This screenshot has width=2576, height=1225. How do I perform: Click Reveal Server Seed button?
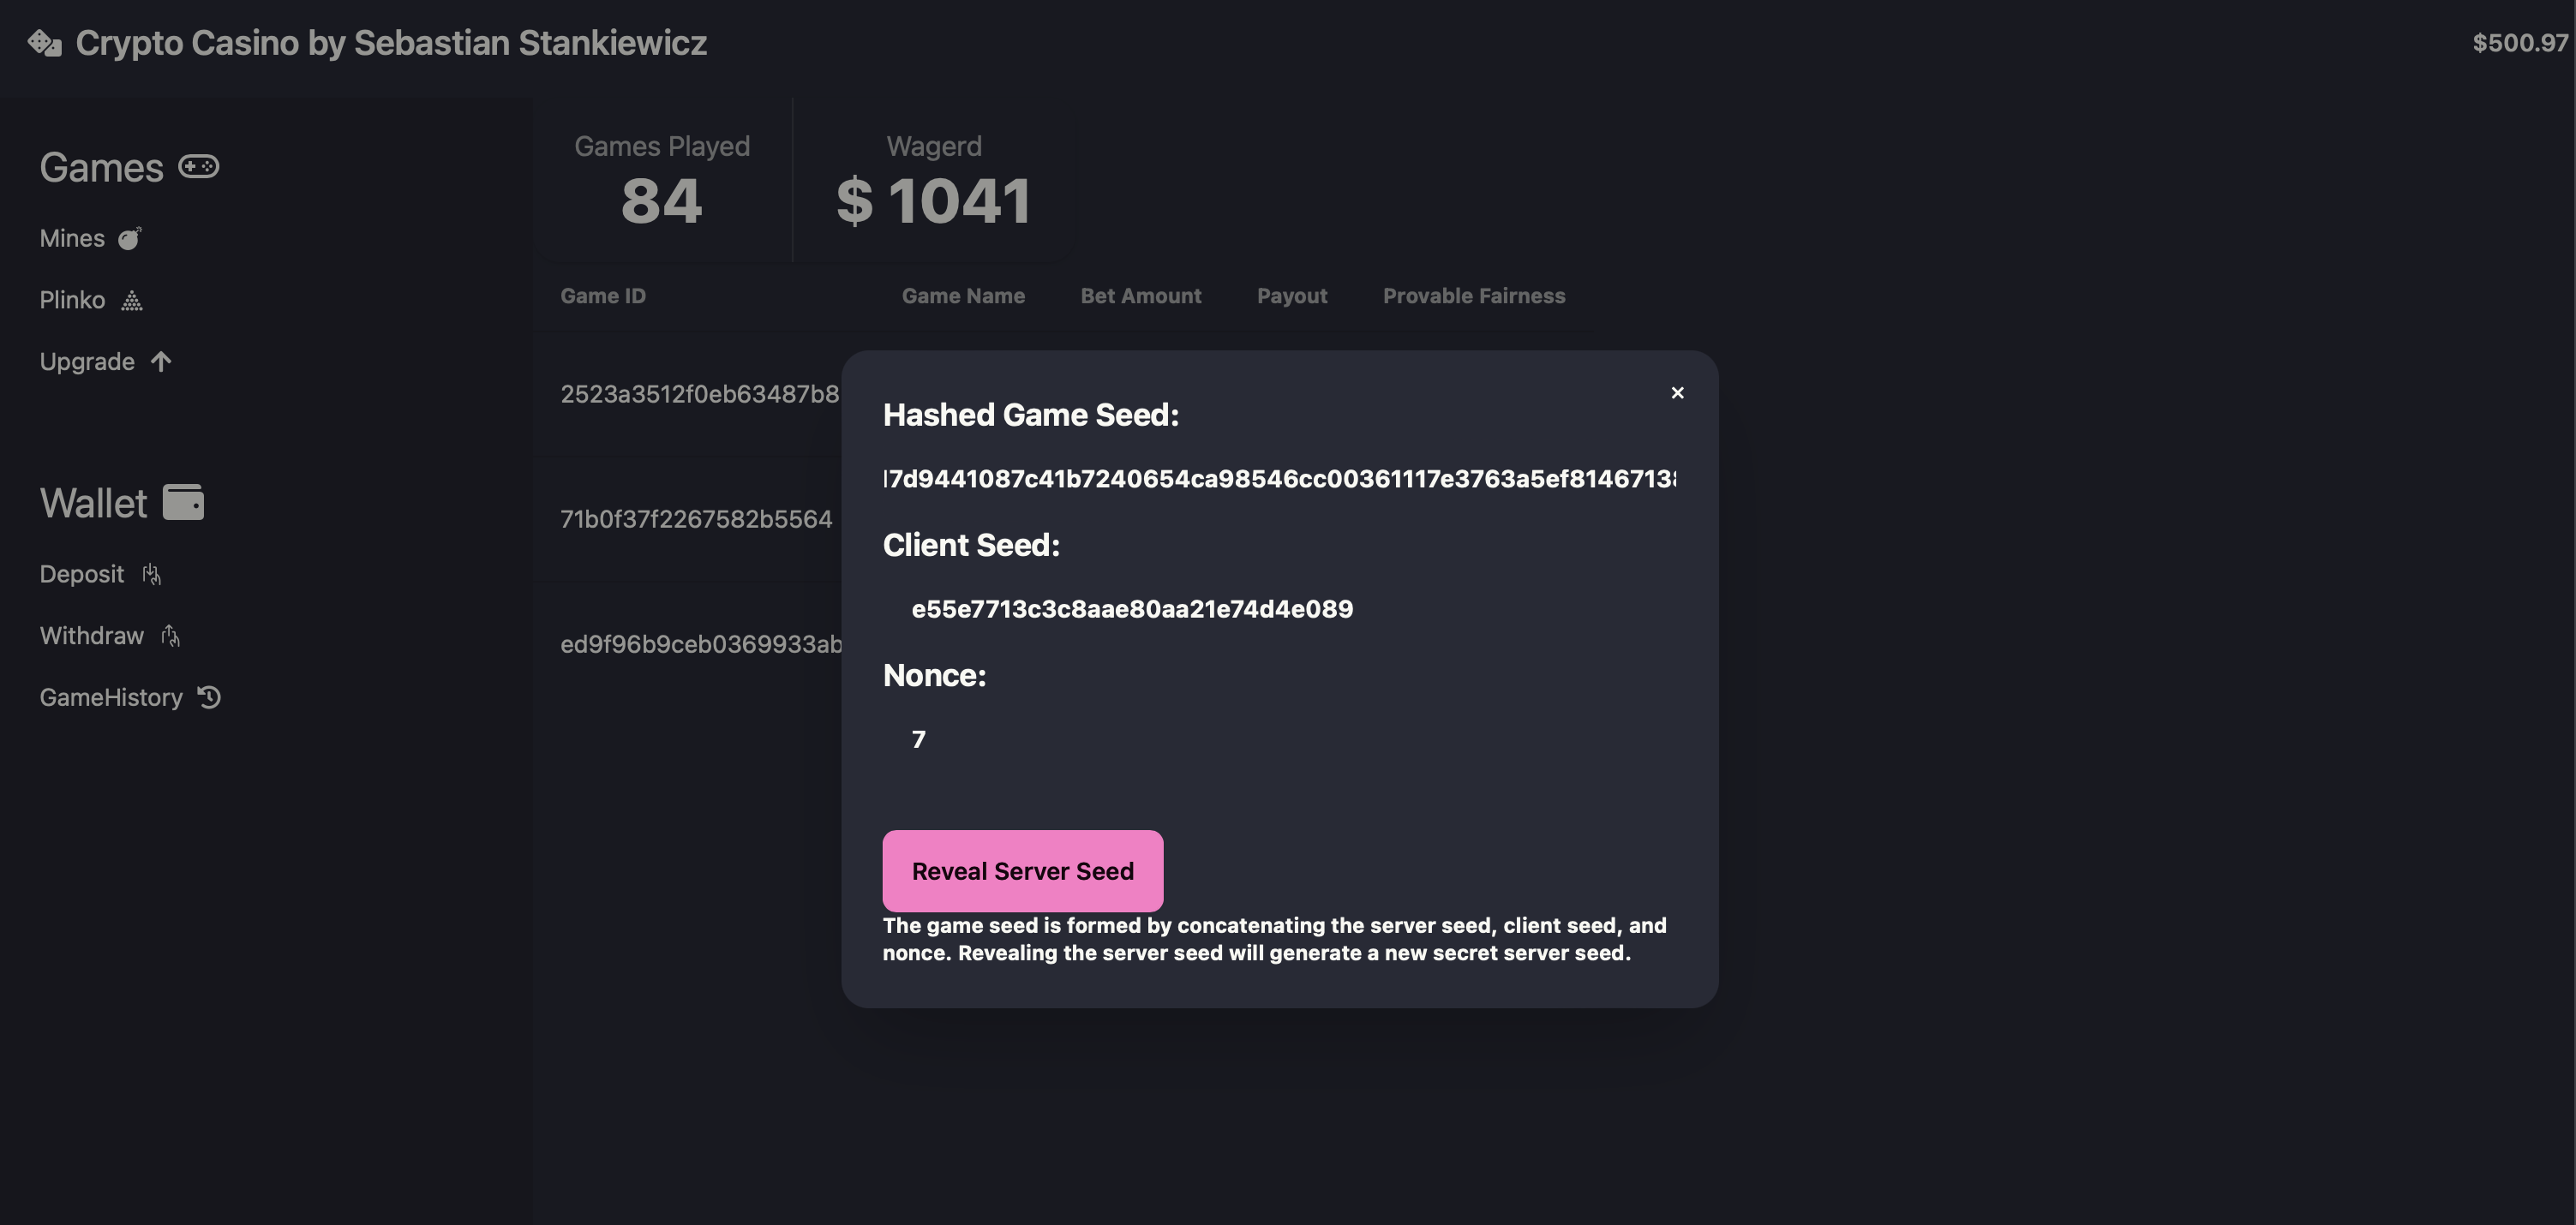click(x=1022, y=871)
